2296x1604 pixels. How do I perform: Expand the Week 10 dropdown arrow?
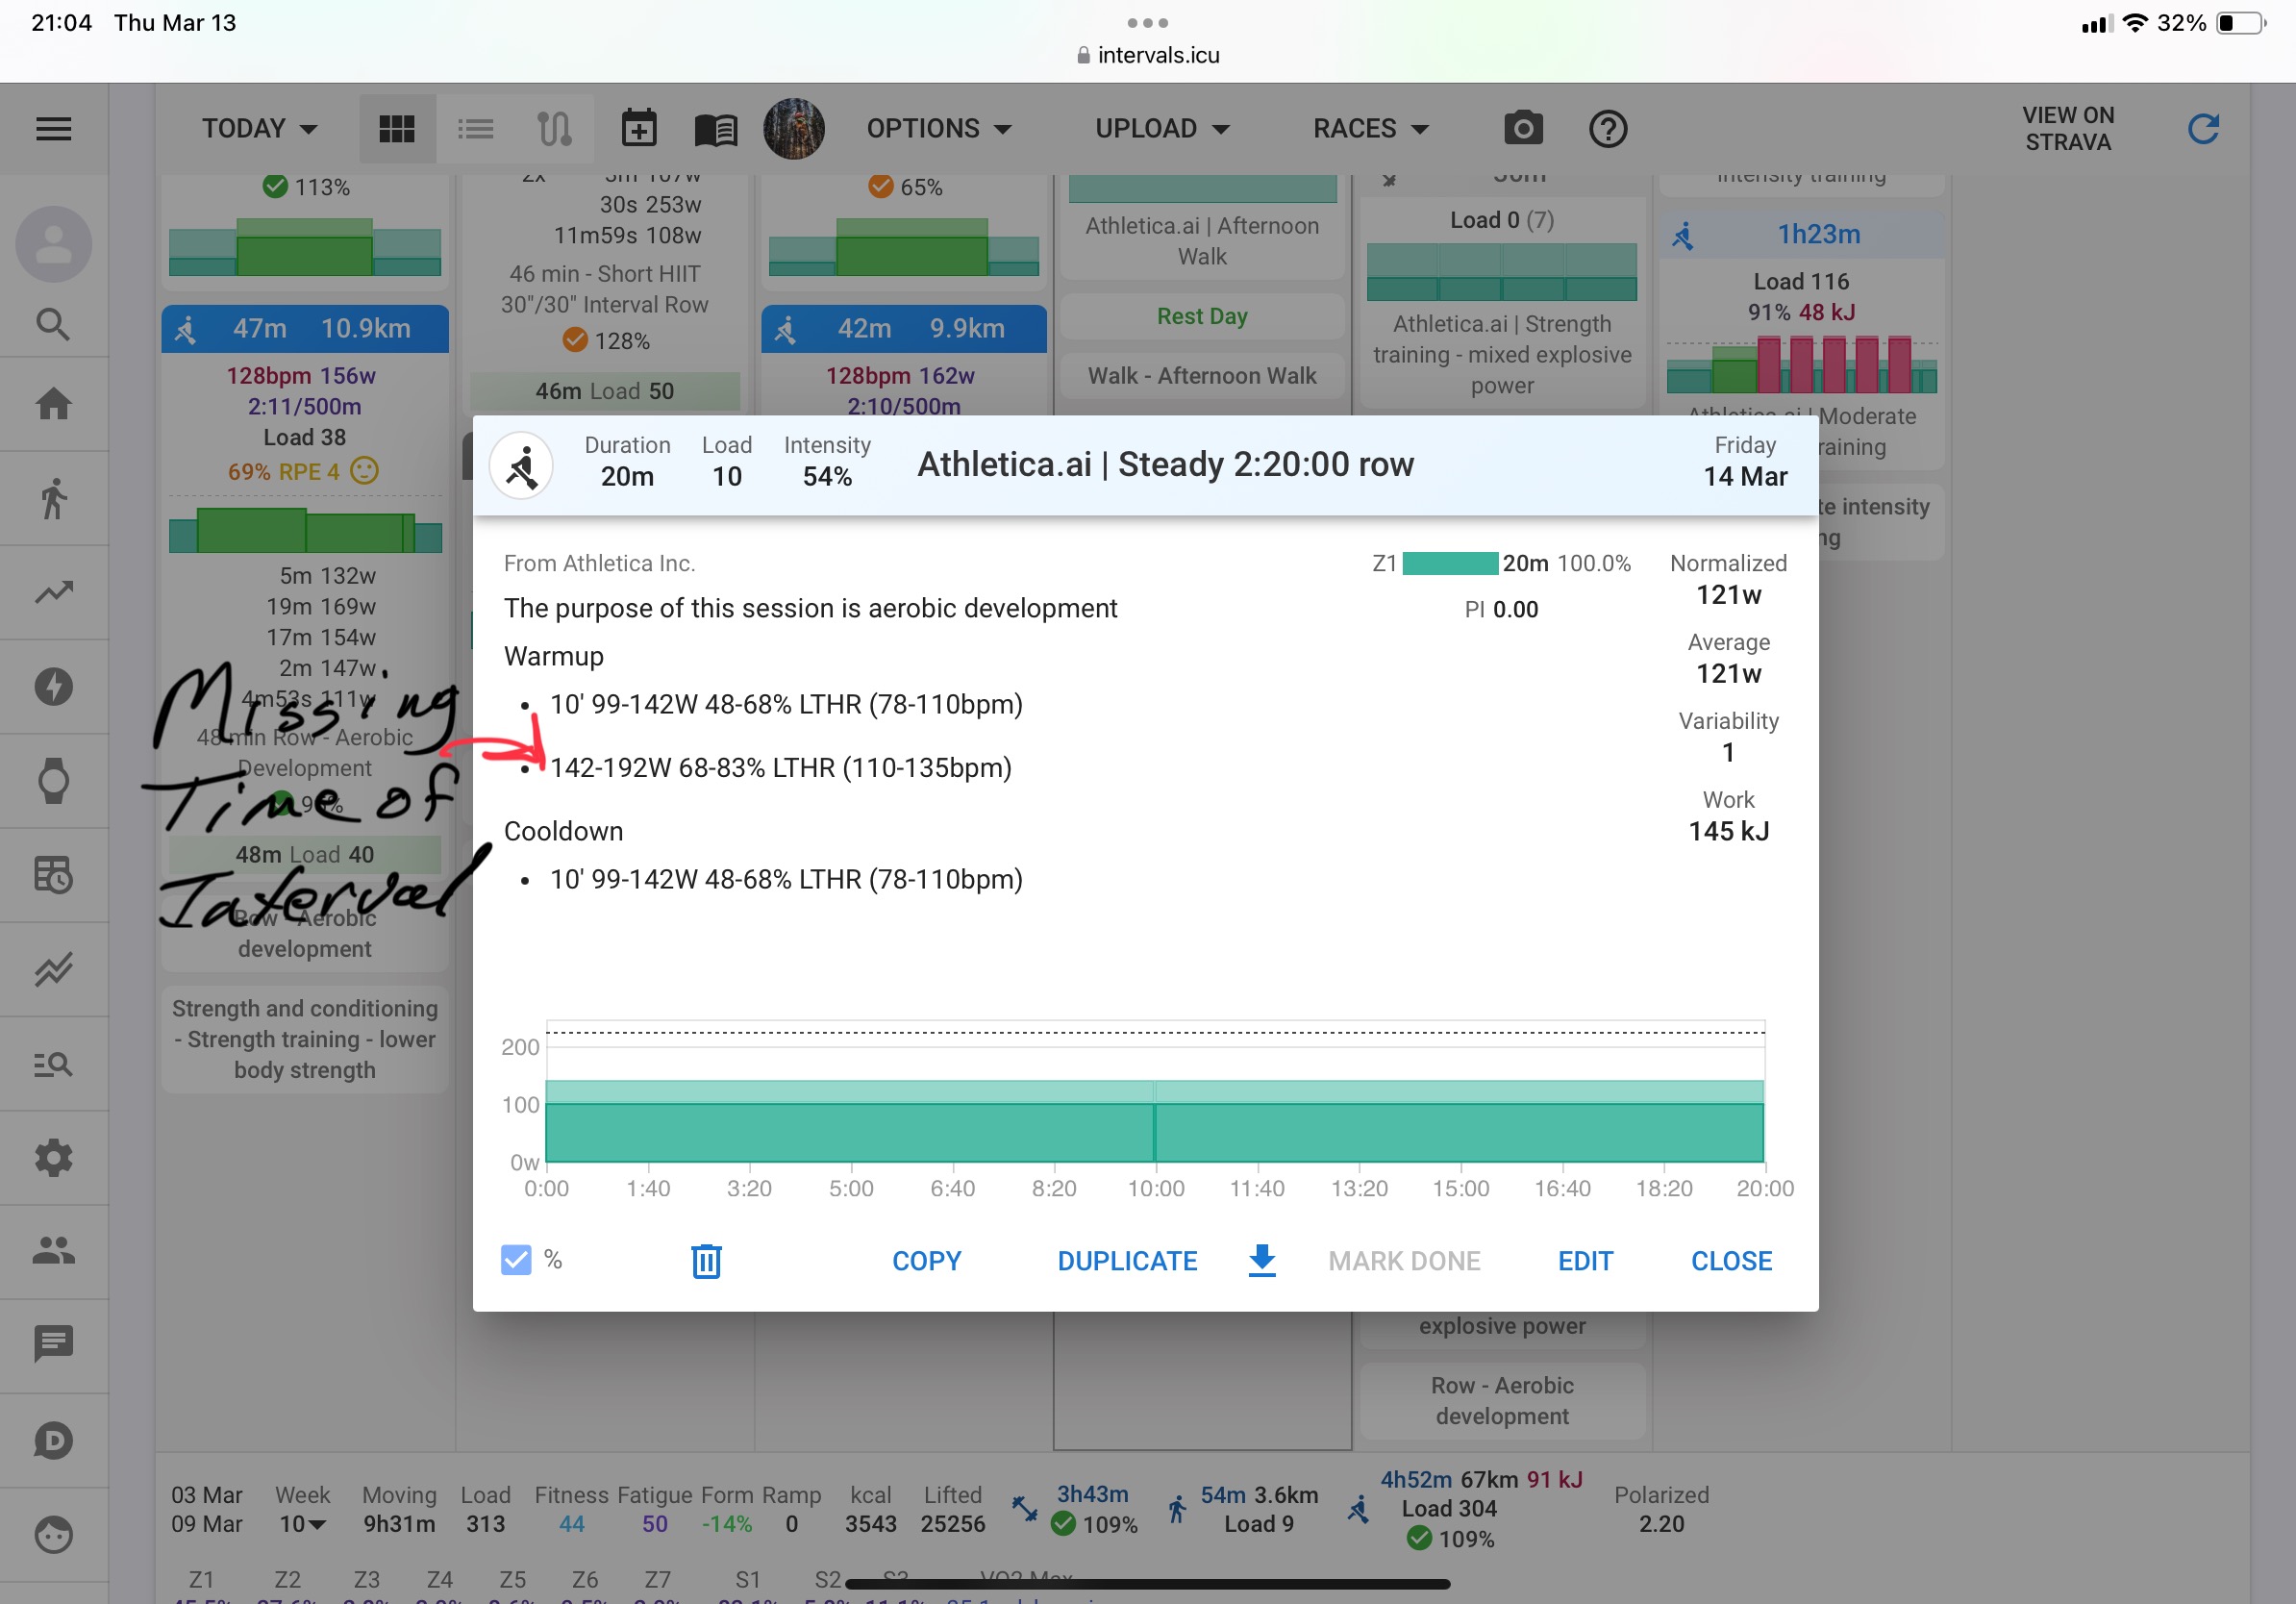tap(317, 1525)
